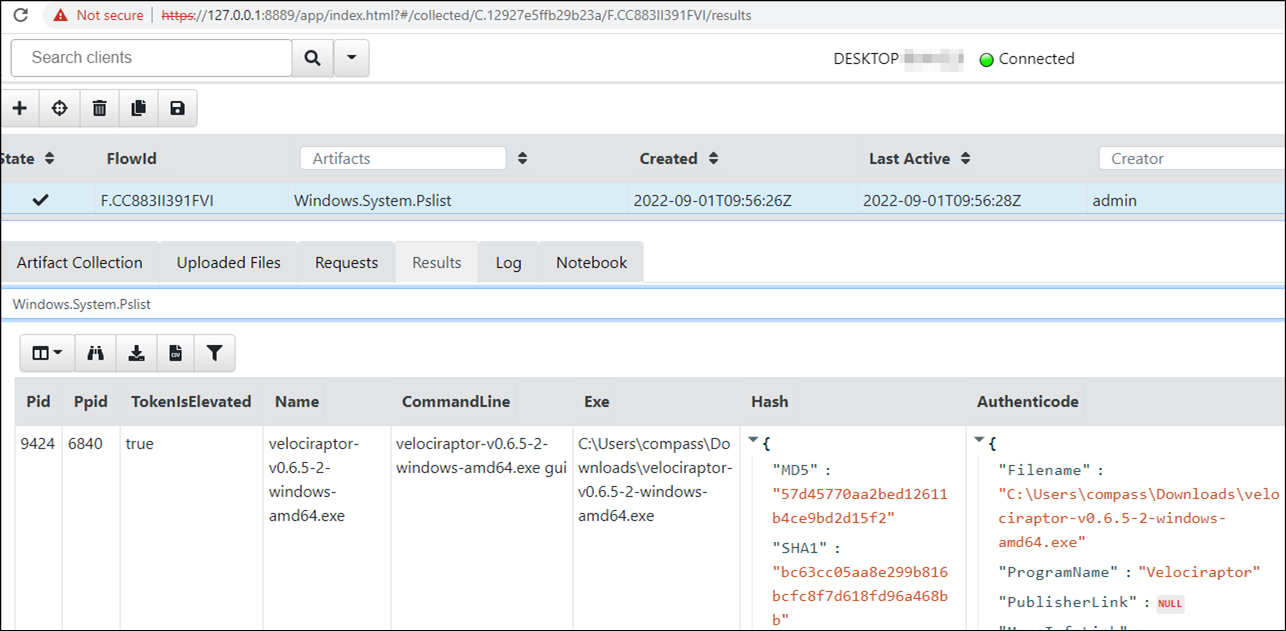The height and width of the screenshot is (631, 1286).
Task: Reload the page with the browser refresh icon
Action: point(20,15)
